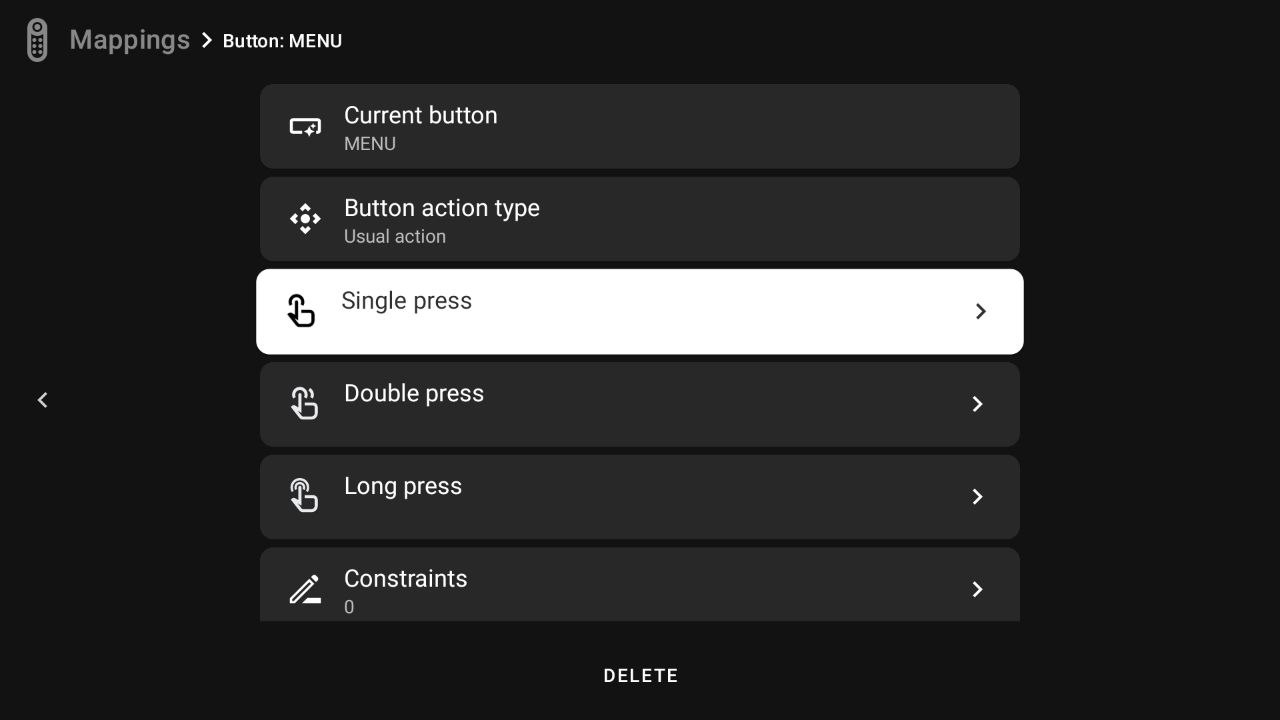
Task: Select the highlighted Single press row
Action: click(x=640, y=311)
